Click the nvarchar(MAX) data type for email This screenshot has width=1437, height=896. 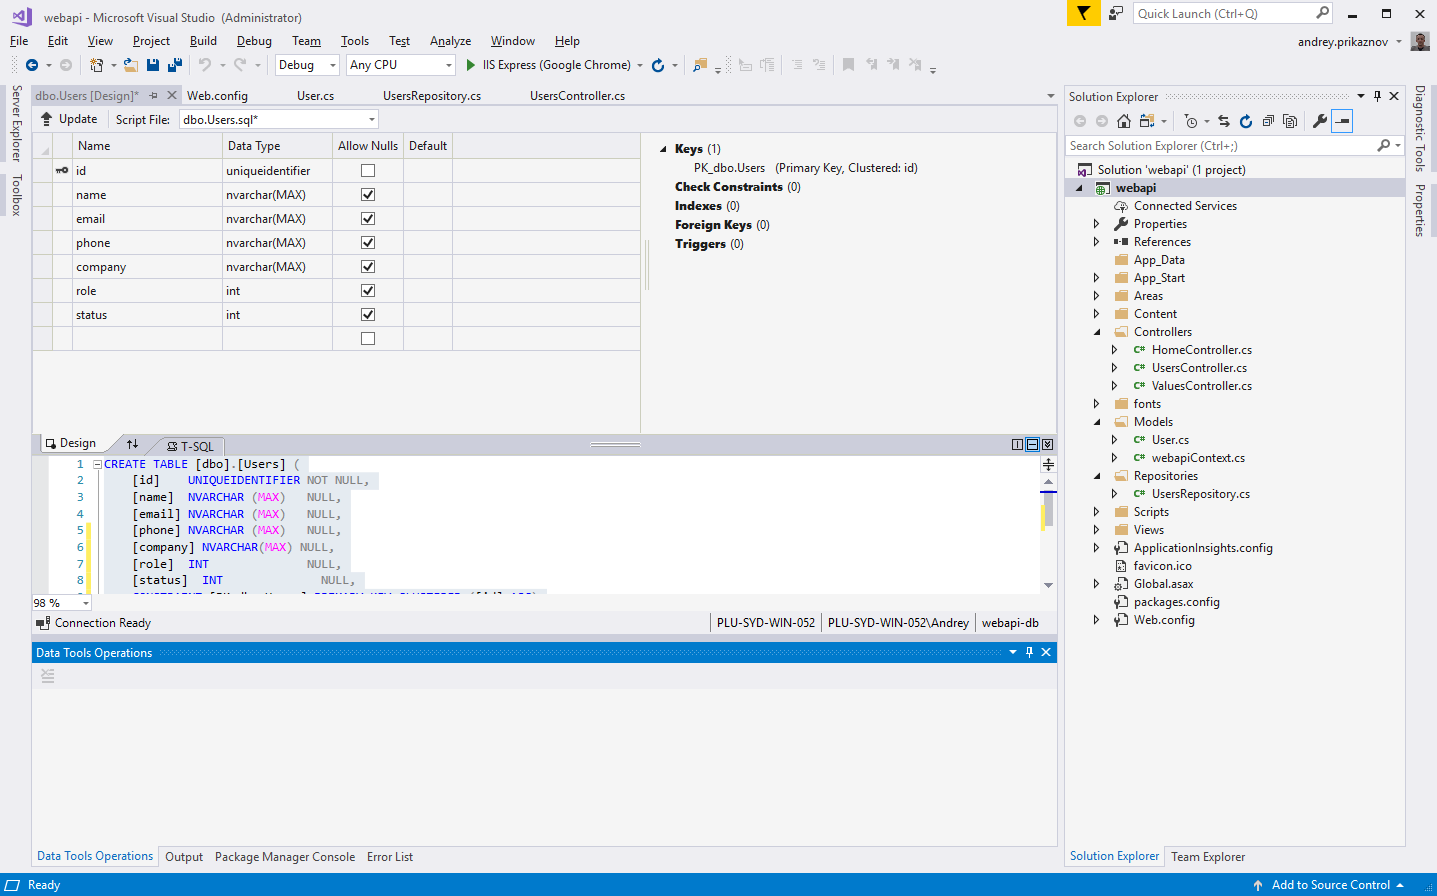coord(266,219)
